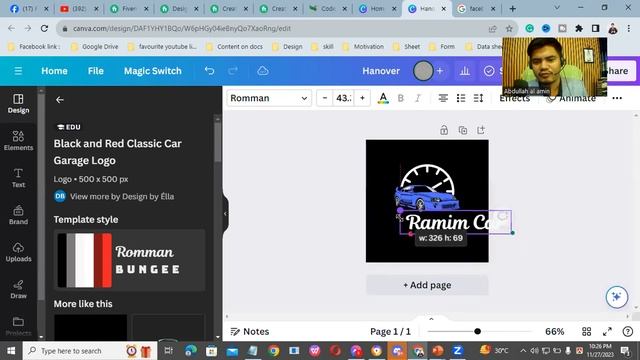The height and width of the screenshot is (360, 640).
Task: Collapse the side panel handle
Action: coord(225,213)
